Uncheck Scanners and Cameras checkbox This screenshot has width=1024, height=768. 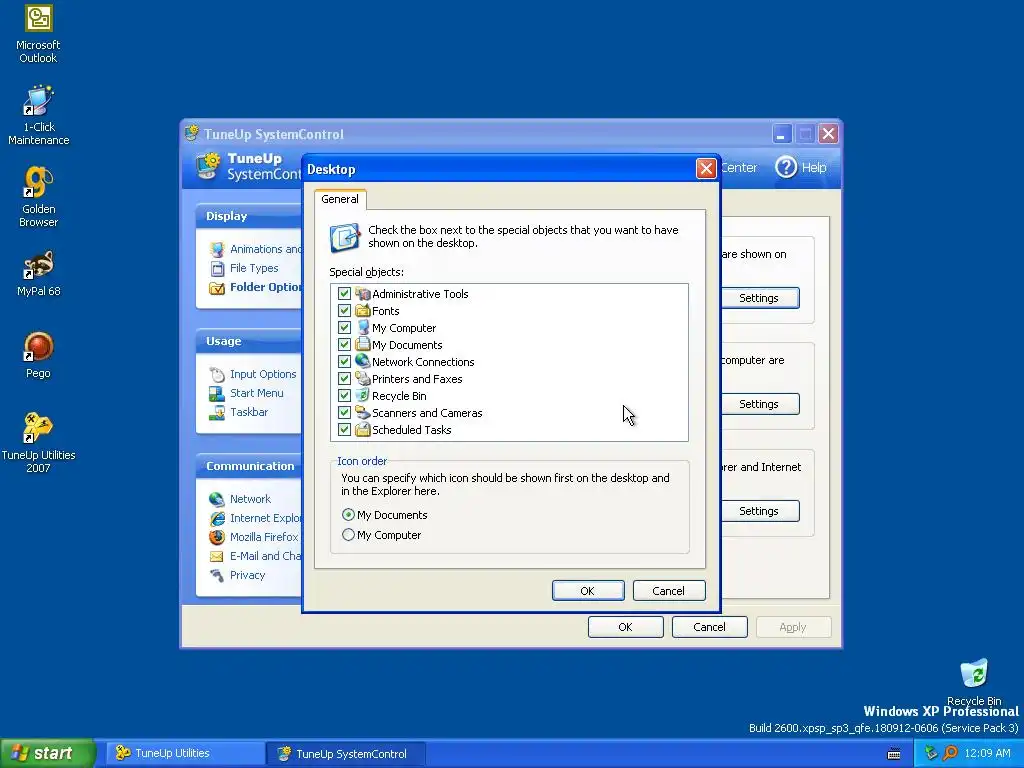(344, 413)
